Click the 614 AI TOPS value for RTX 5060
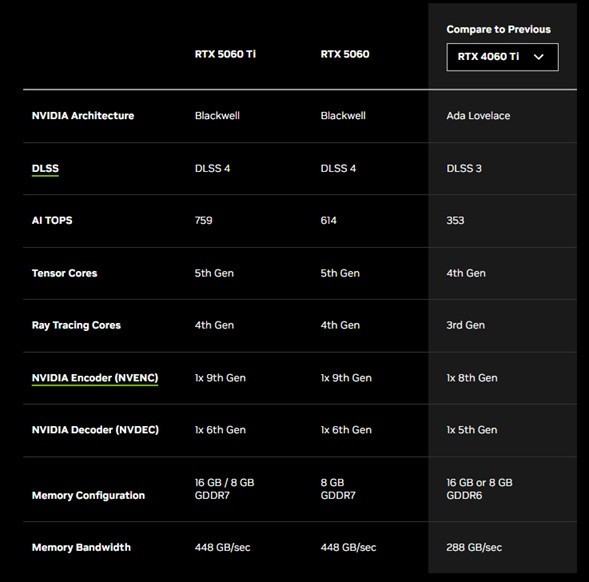 (x=329, y=221)
